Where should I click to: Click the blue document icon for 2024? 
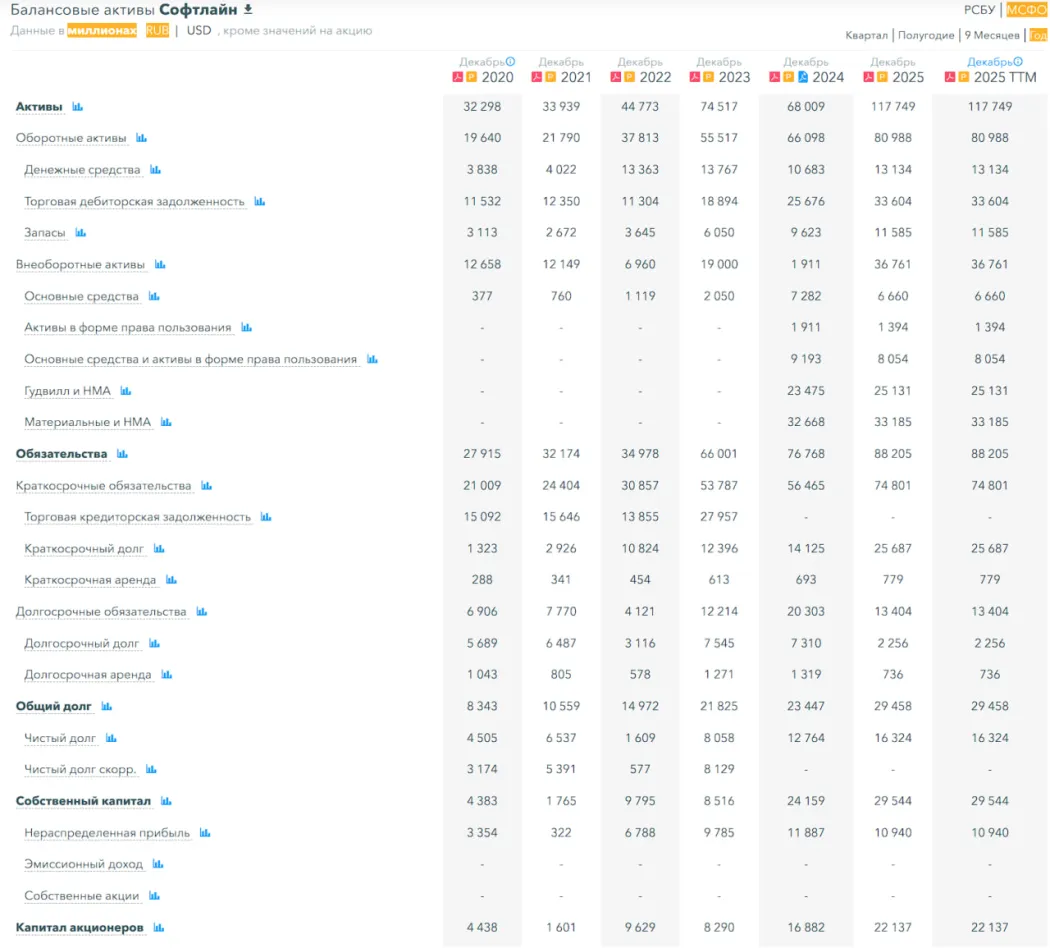tap(803, 77)
